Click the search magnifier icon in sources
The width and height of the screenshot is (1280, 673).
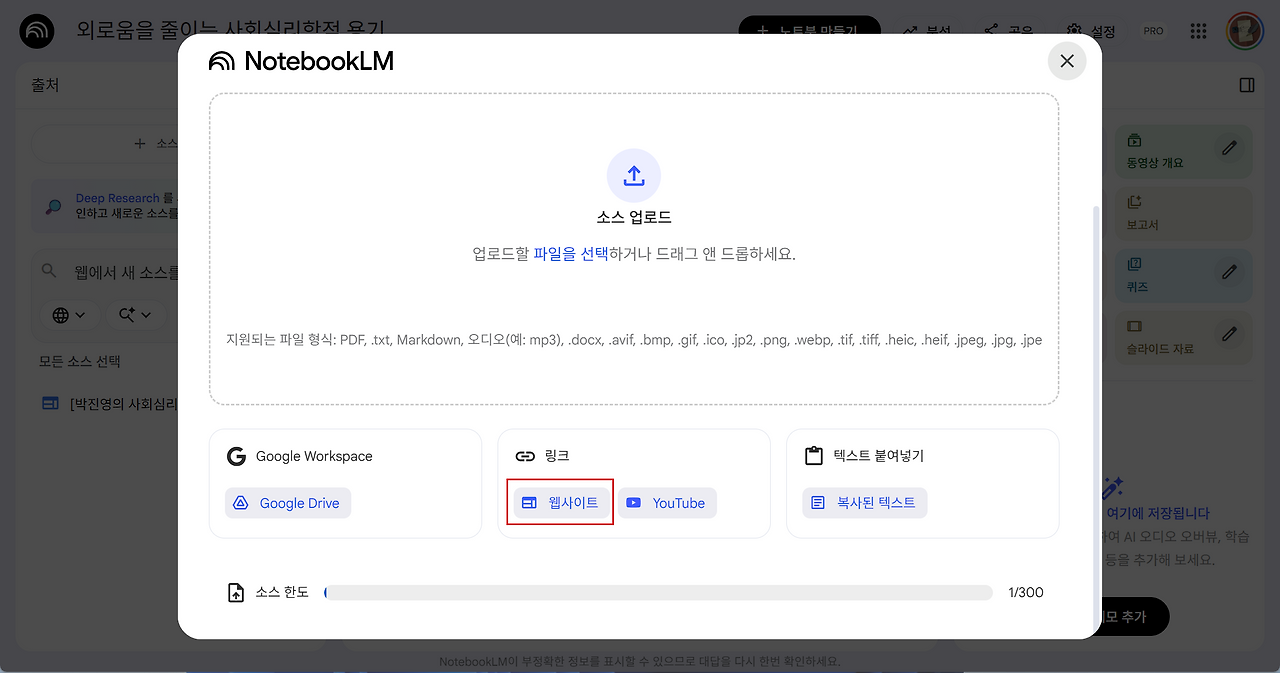pos(49,271)
